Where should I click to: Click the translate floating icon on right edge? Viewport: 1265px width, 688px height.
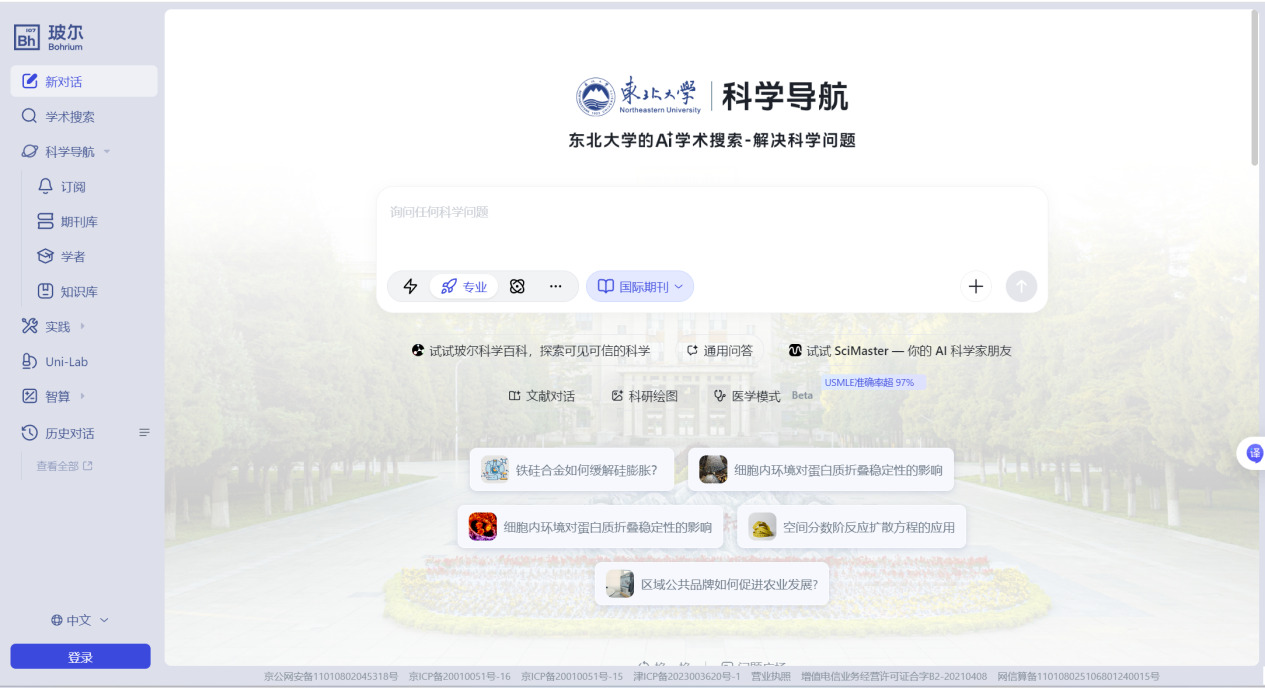1254,453
